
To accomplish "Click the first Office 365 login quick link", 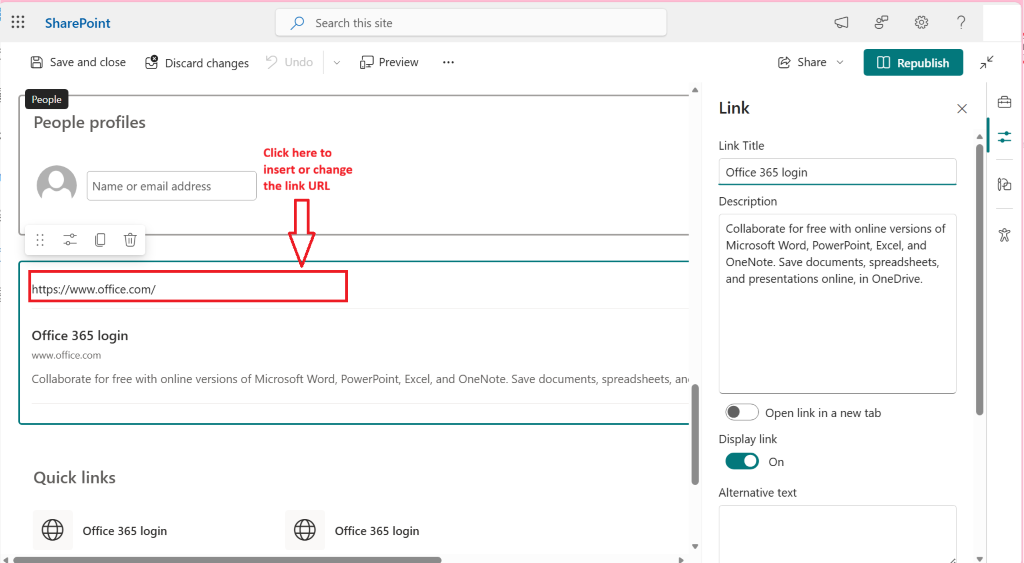I will click(125, 531).
